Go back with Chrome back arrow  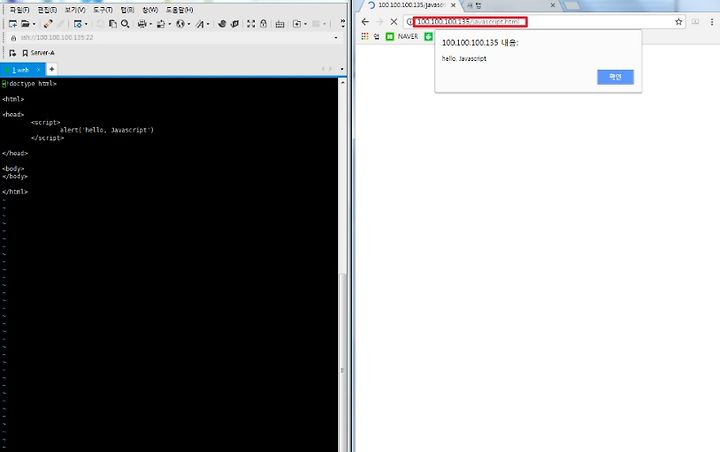[x=365, y=22]
